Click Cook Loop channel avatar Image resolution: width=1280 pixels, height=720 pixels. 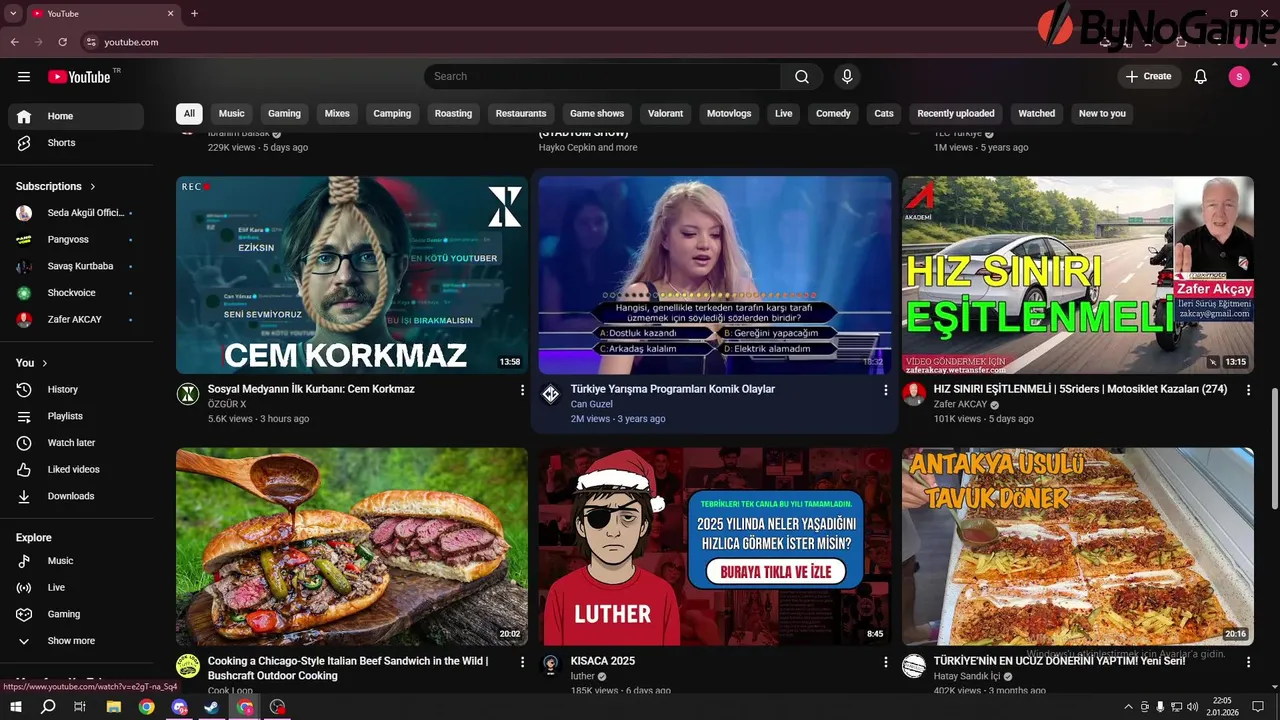(188, 666)
